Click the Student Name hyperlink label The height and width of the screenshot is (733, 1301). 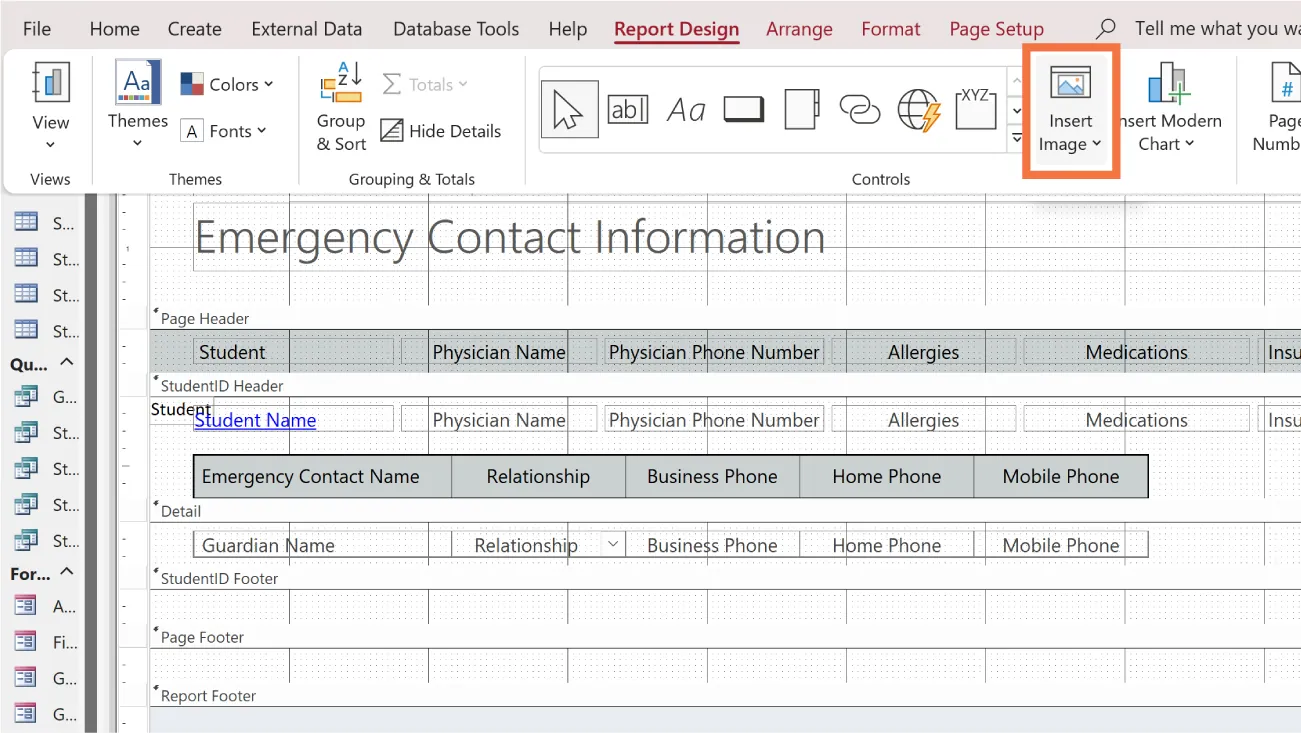[254, 420]
